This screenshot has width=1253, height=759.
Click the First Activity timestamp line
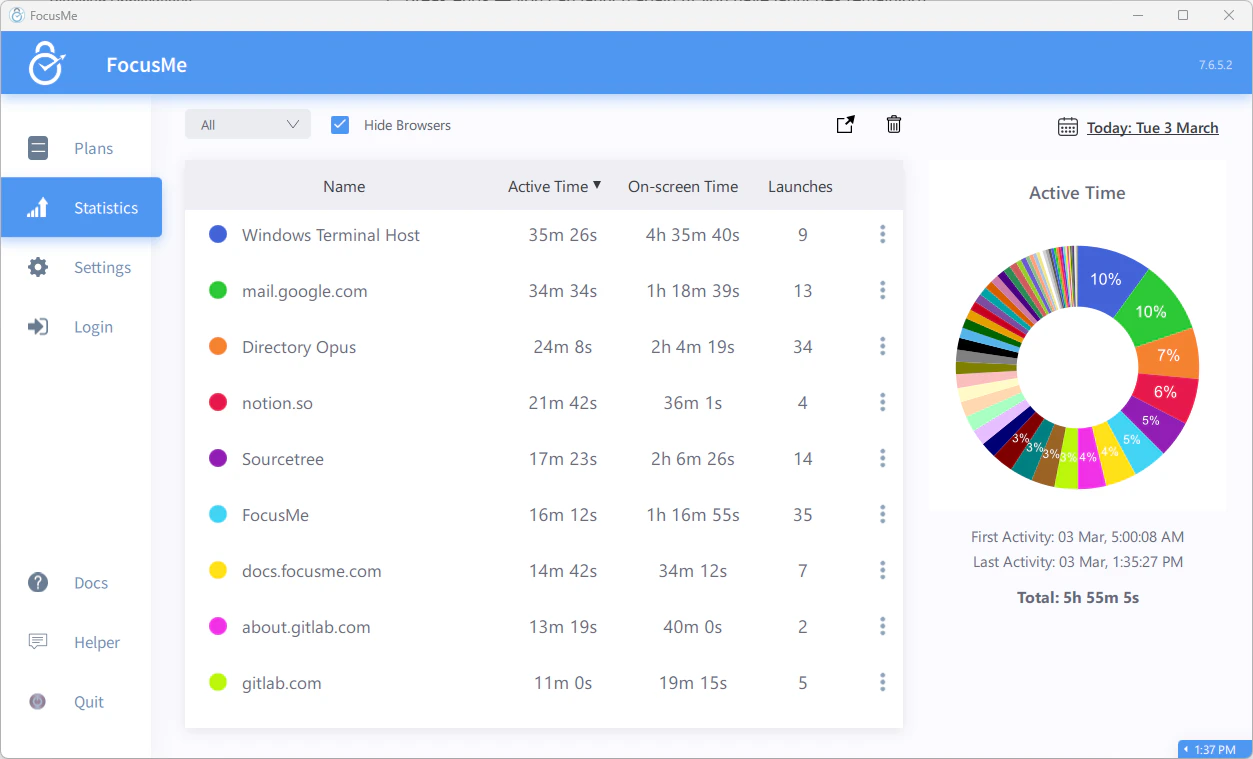(x=1078, y=537)
